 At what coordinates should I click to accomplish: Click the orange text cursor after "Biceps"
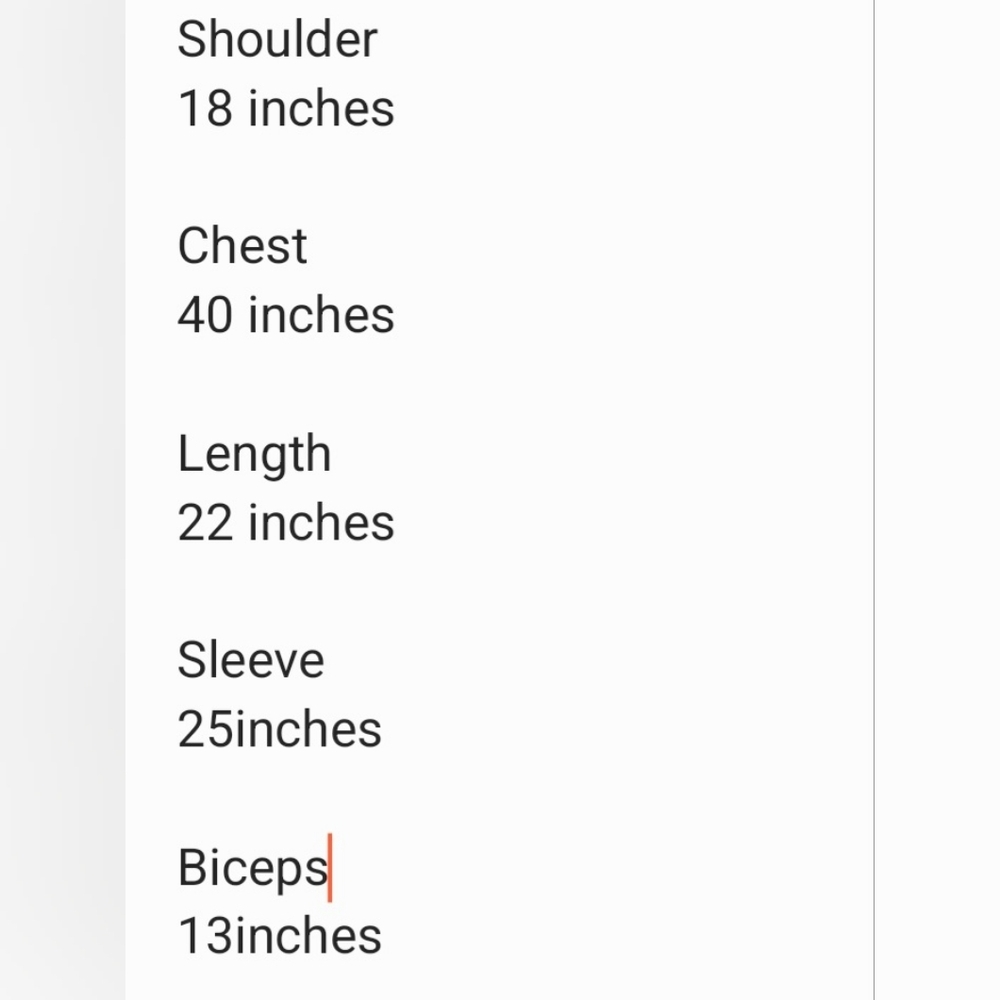click(x=330, y=867)
